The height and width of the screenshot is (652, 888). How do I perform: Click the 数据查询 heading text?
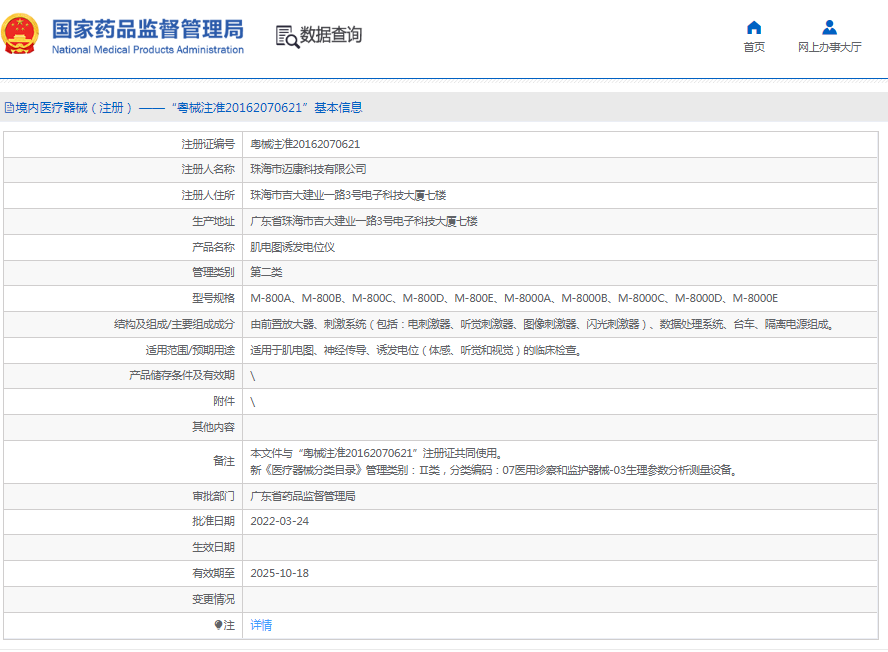[331, 35]
